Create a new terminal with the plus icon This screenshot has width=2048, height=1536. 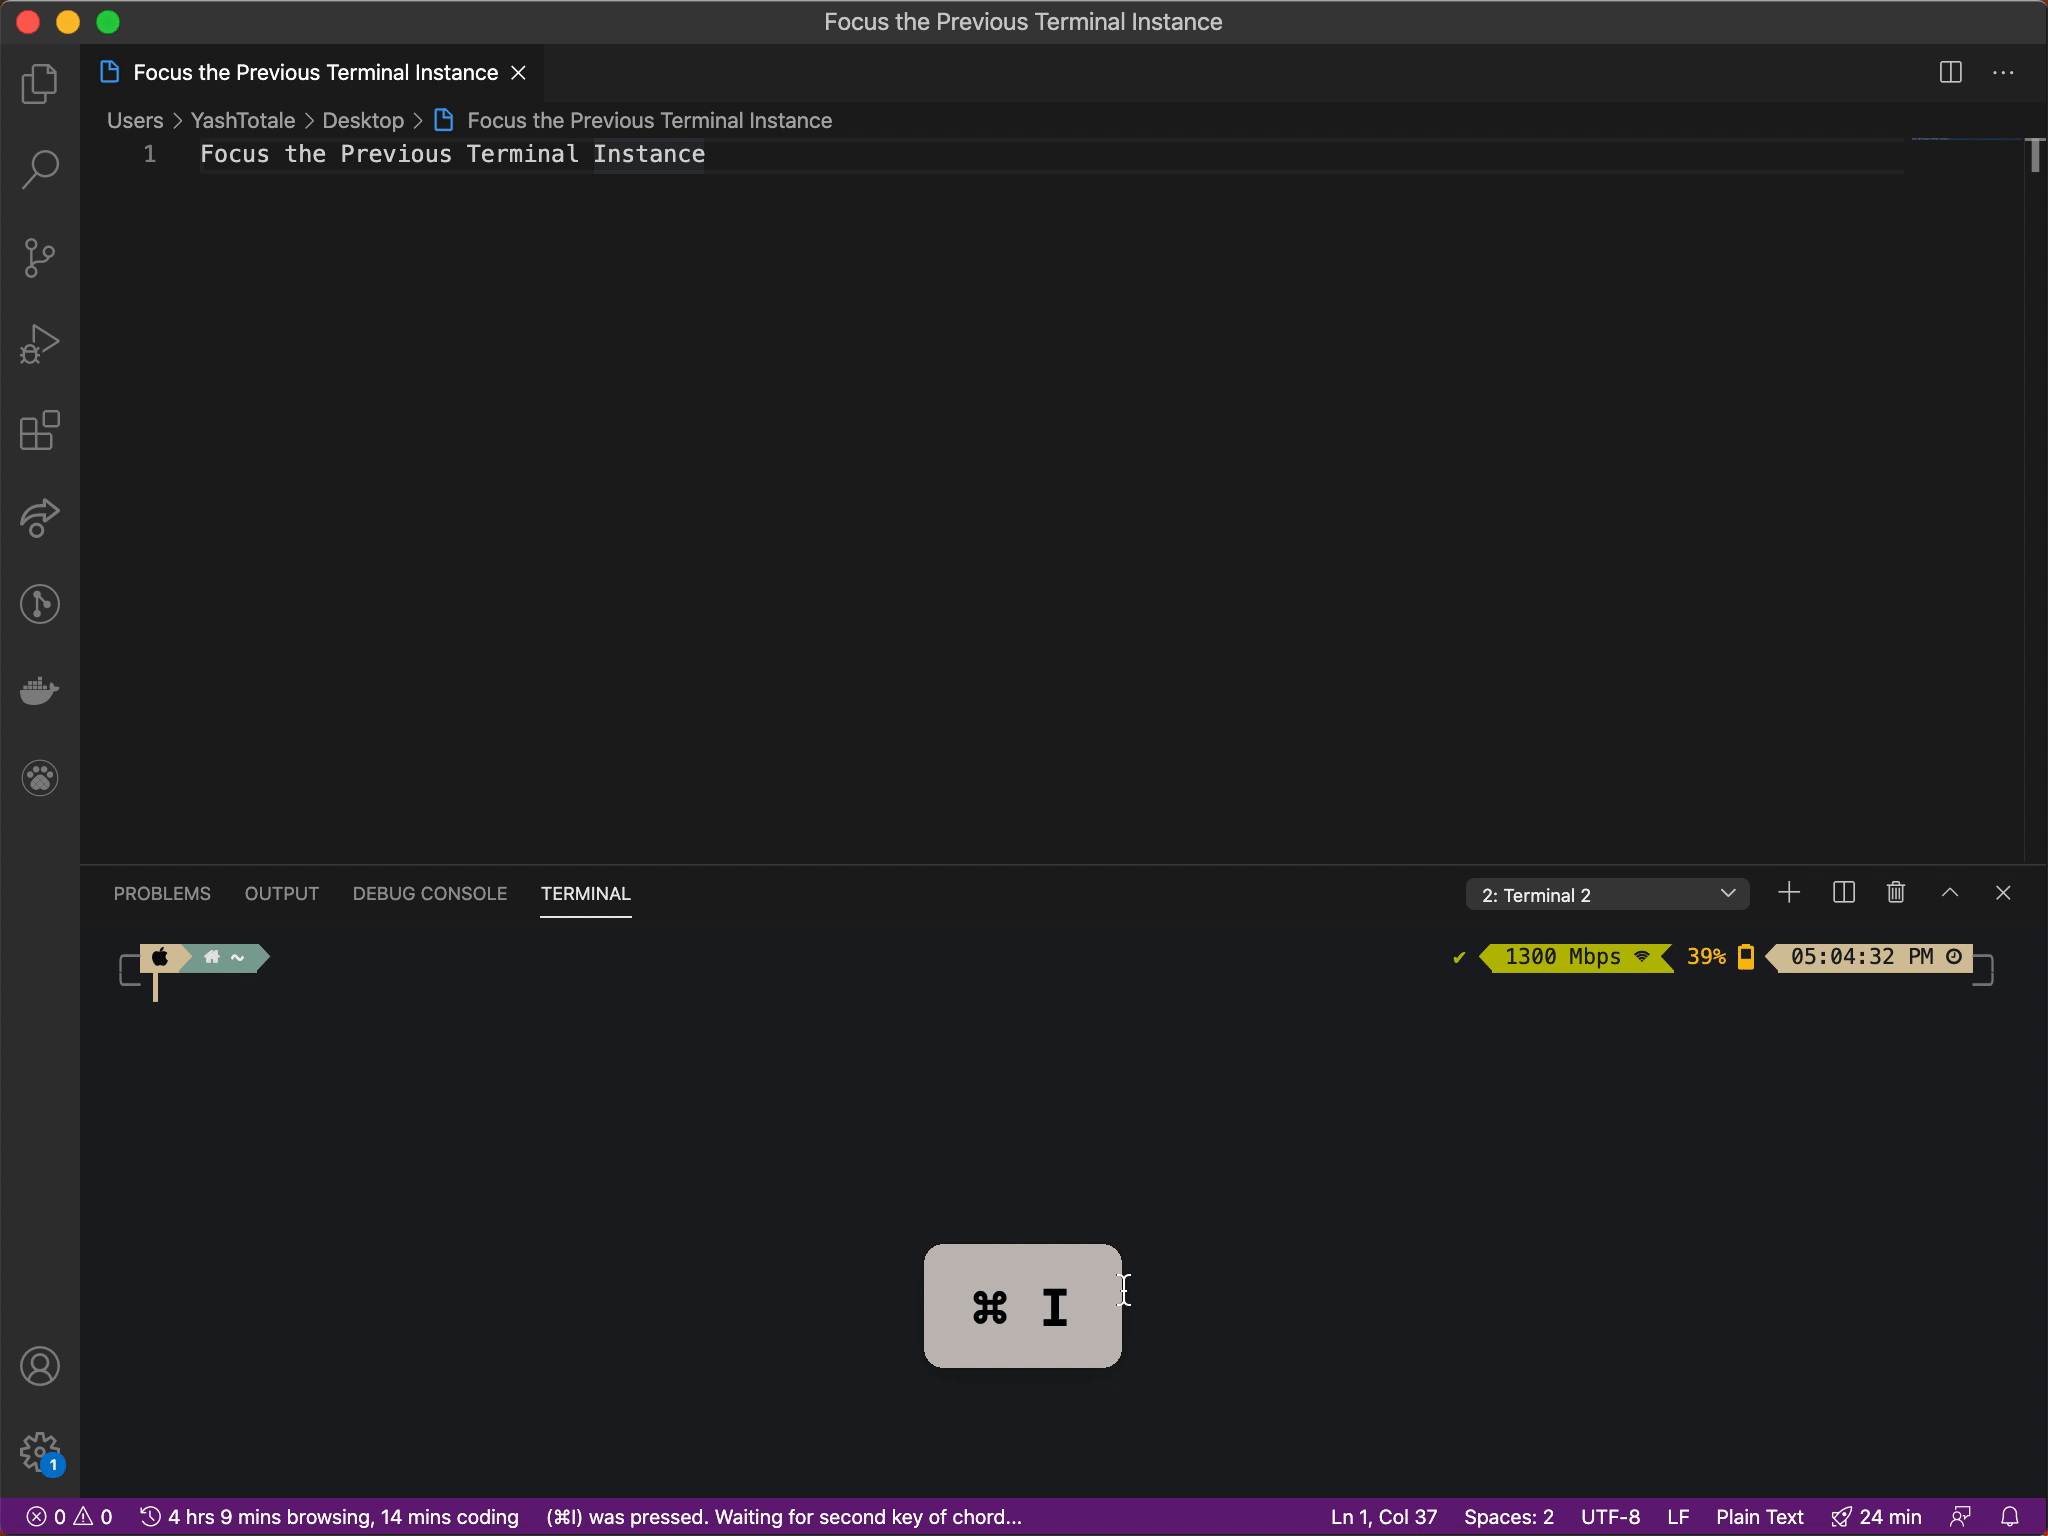(x=1788, y=893)
